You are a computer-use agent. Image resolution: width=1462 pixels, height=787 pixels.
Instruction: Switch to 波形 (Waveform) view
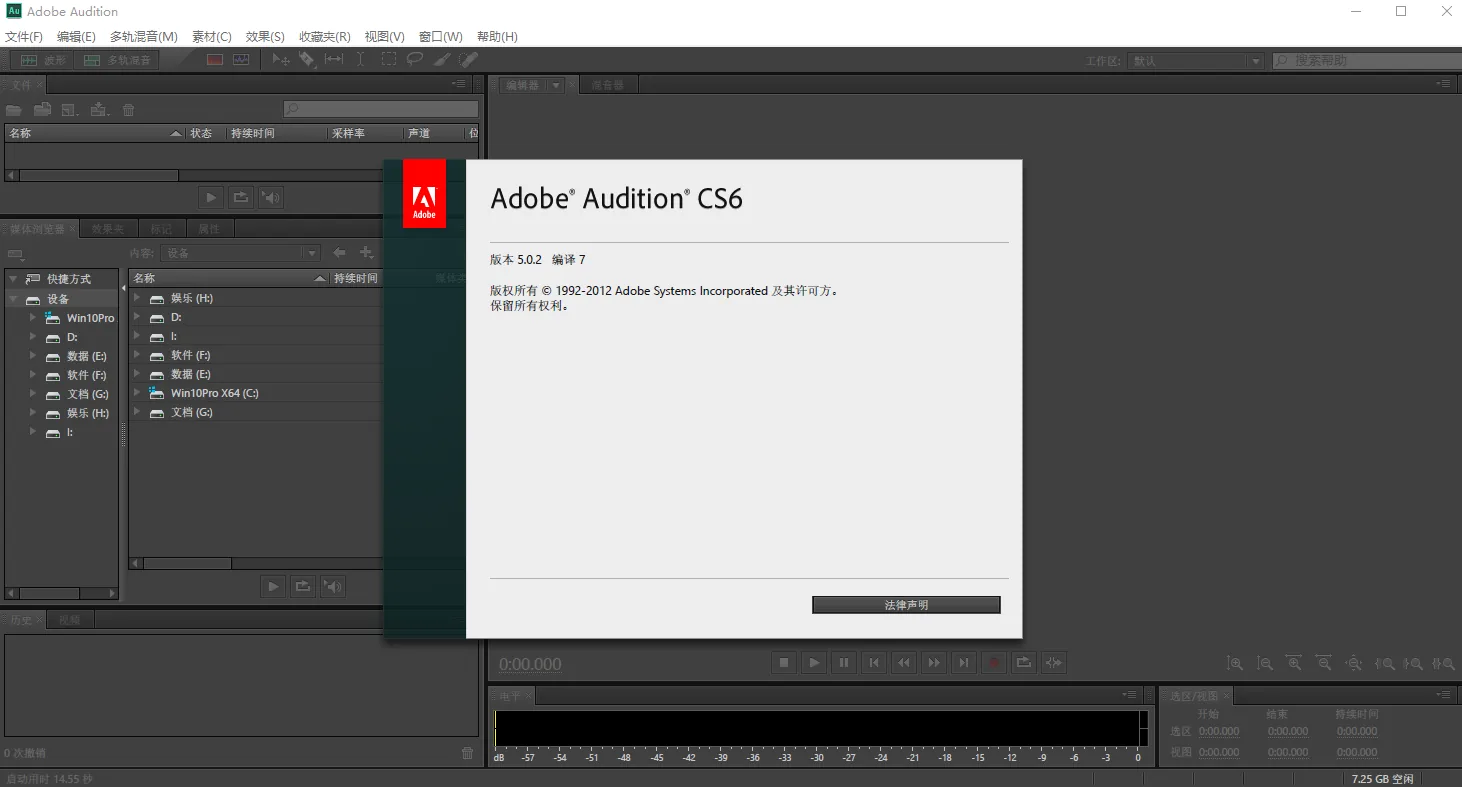coord(46,59)
